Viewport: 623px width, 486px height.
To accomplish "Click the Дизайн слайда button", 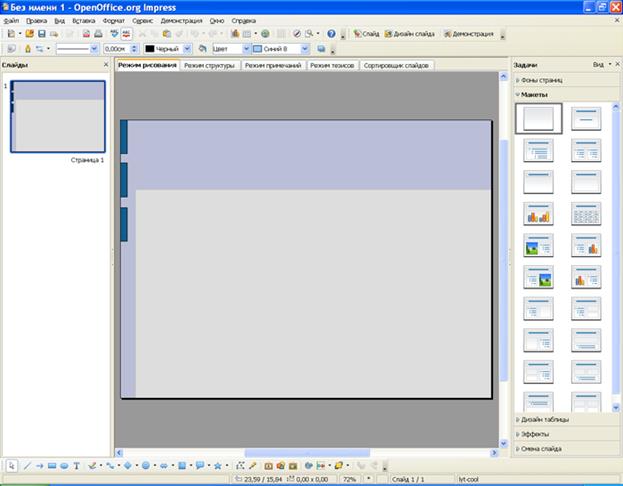I will click(409, 34).
